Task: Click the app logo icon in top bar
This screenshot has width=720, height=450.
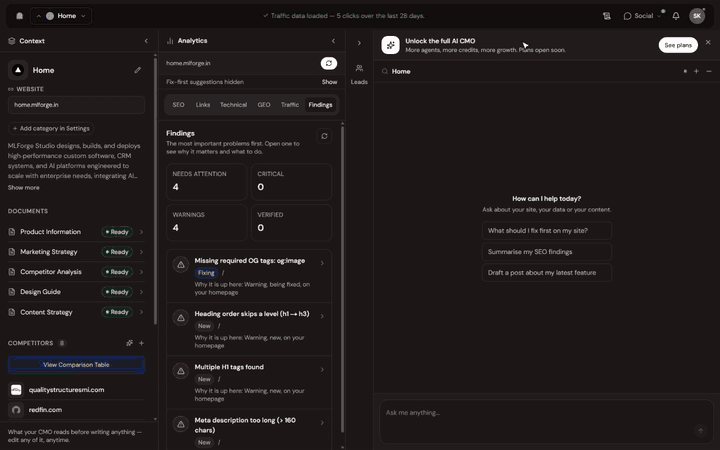Action: click(19, 16)
